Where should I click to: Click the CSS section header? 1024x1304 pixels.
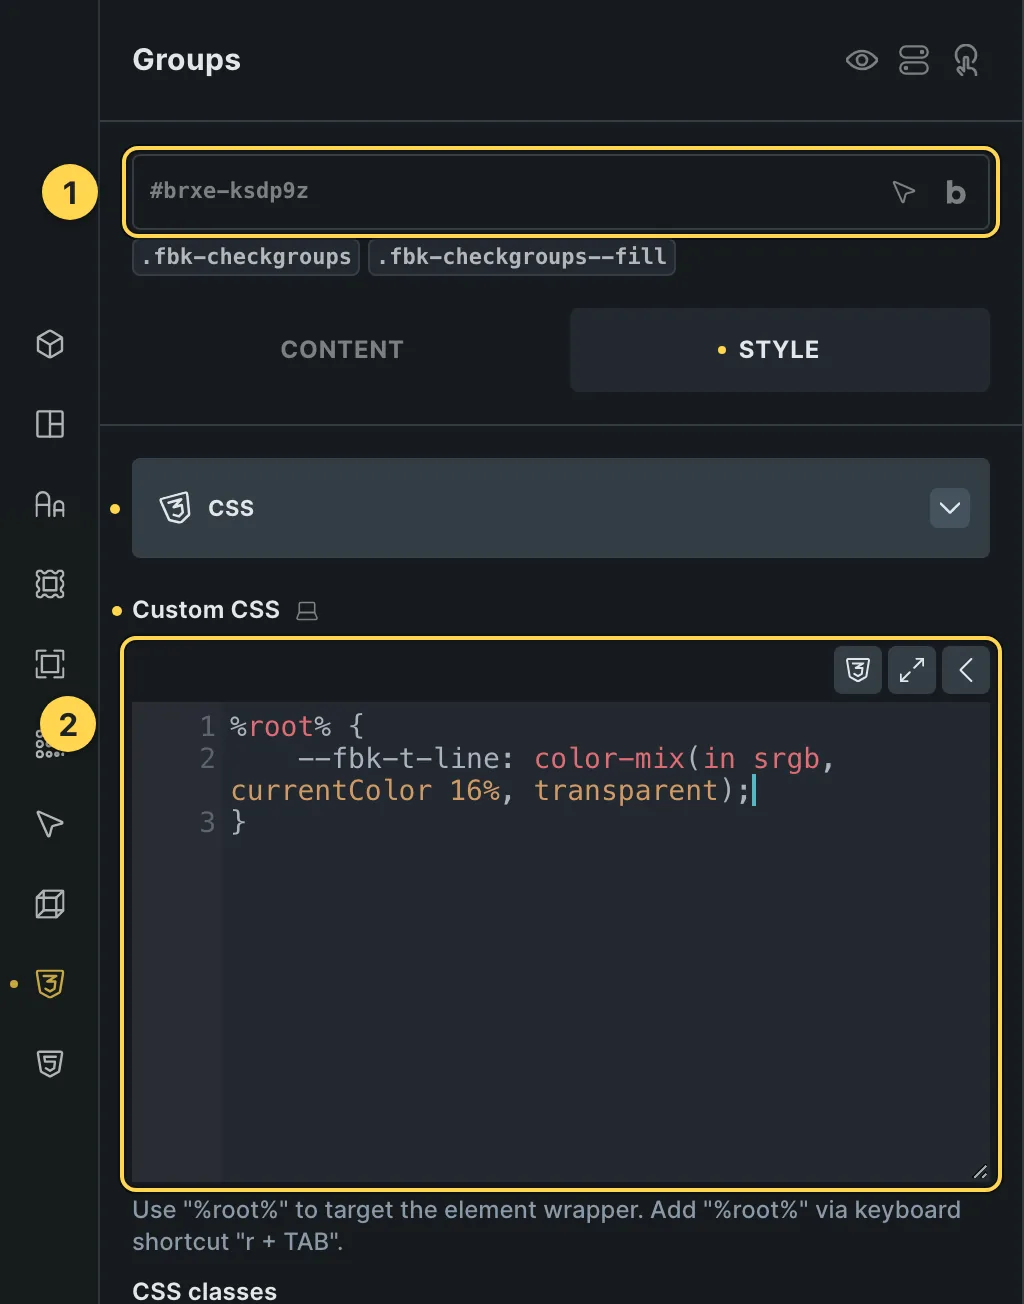pyautogui.click(x=561, y=508)
